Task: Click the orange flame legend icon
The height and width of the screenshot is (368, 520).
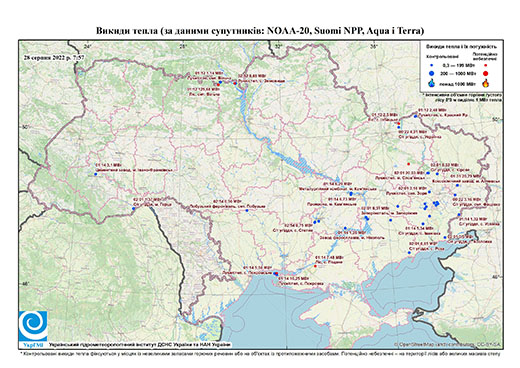Action: coord(486,83)
